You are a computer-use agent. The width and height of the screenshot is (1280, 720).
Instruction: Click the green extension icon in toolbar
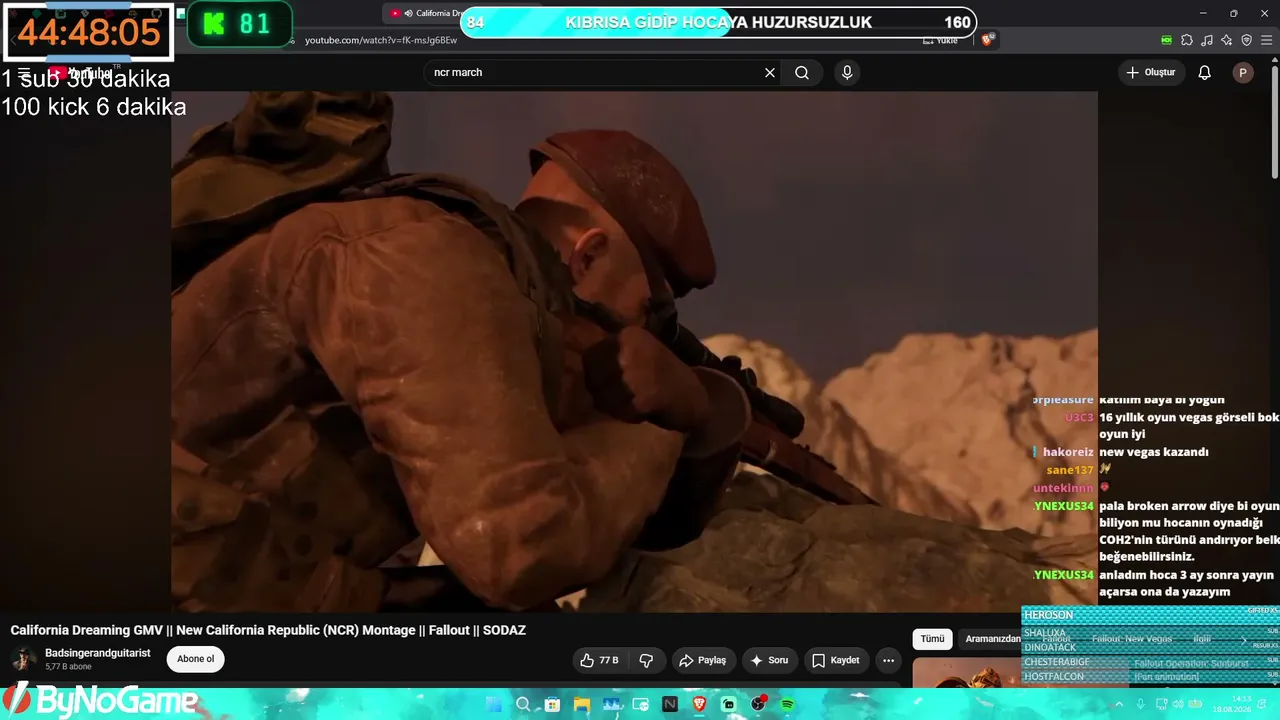[1167, 40]
